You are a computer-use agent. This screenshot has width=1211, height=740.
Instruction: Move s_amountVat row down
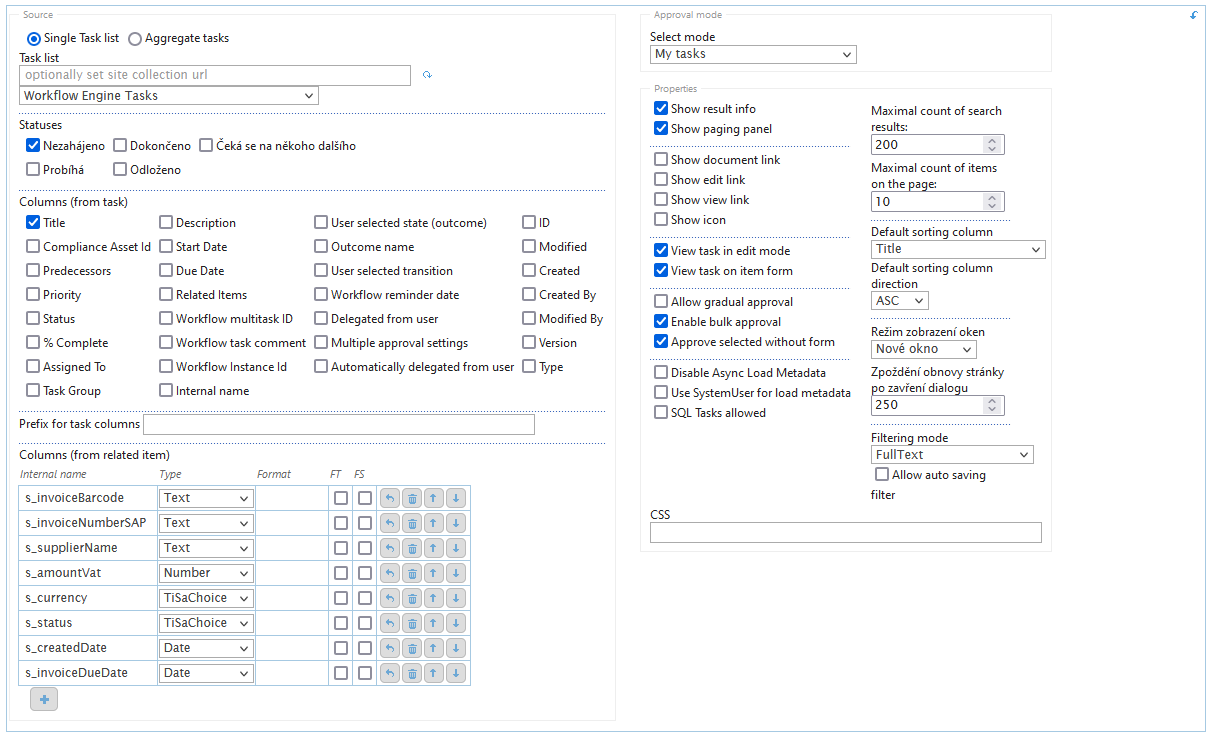pos(456,573)
